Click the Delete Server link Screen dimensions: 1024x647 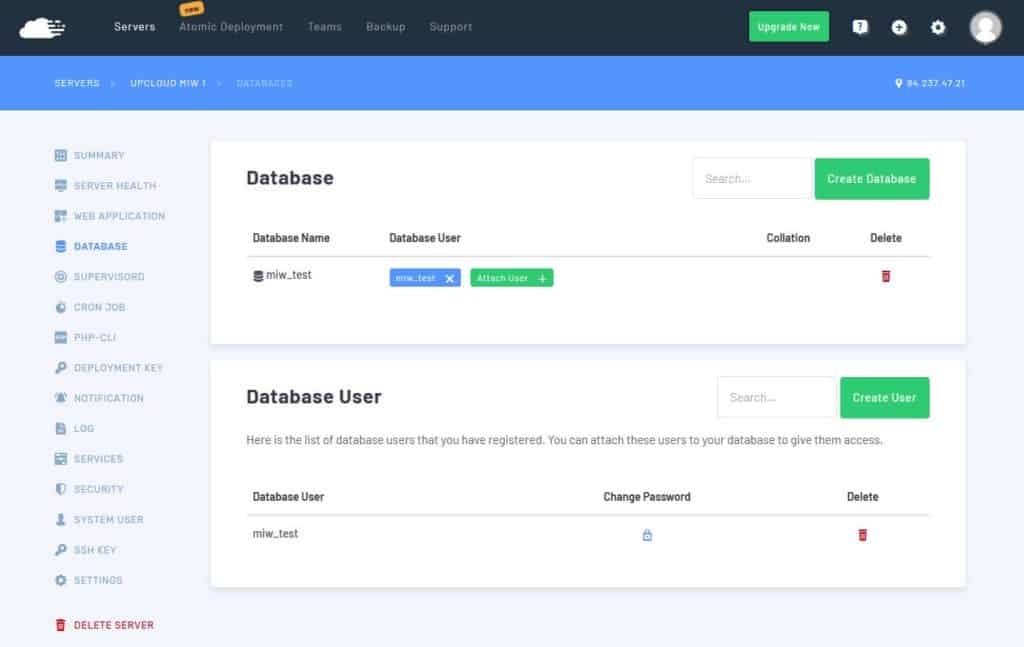click(114, 625)
